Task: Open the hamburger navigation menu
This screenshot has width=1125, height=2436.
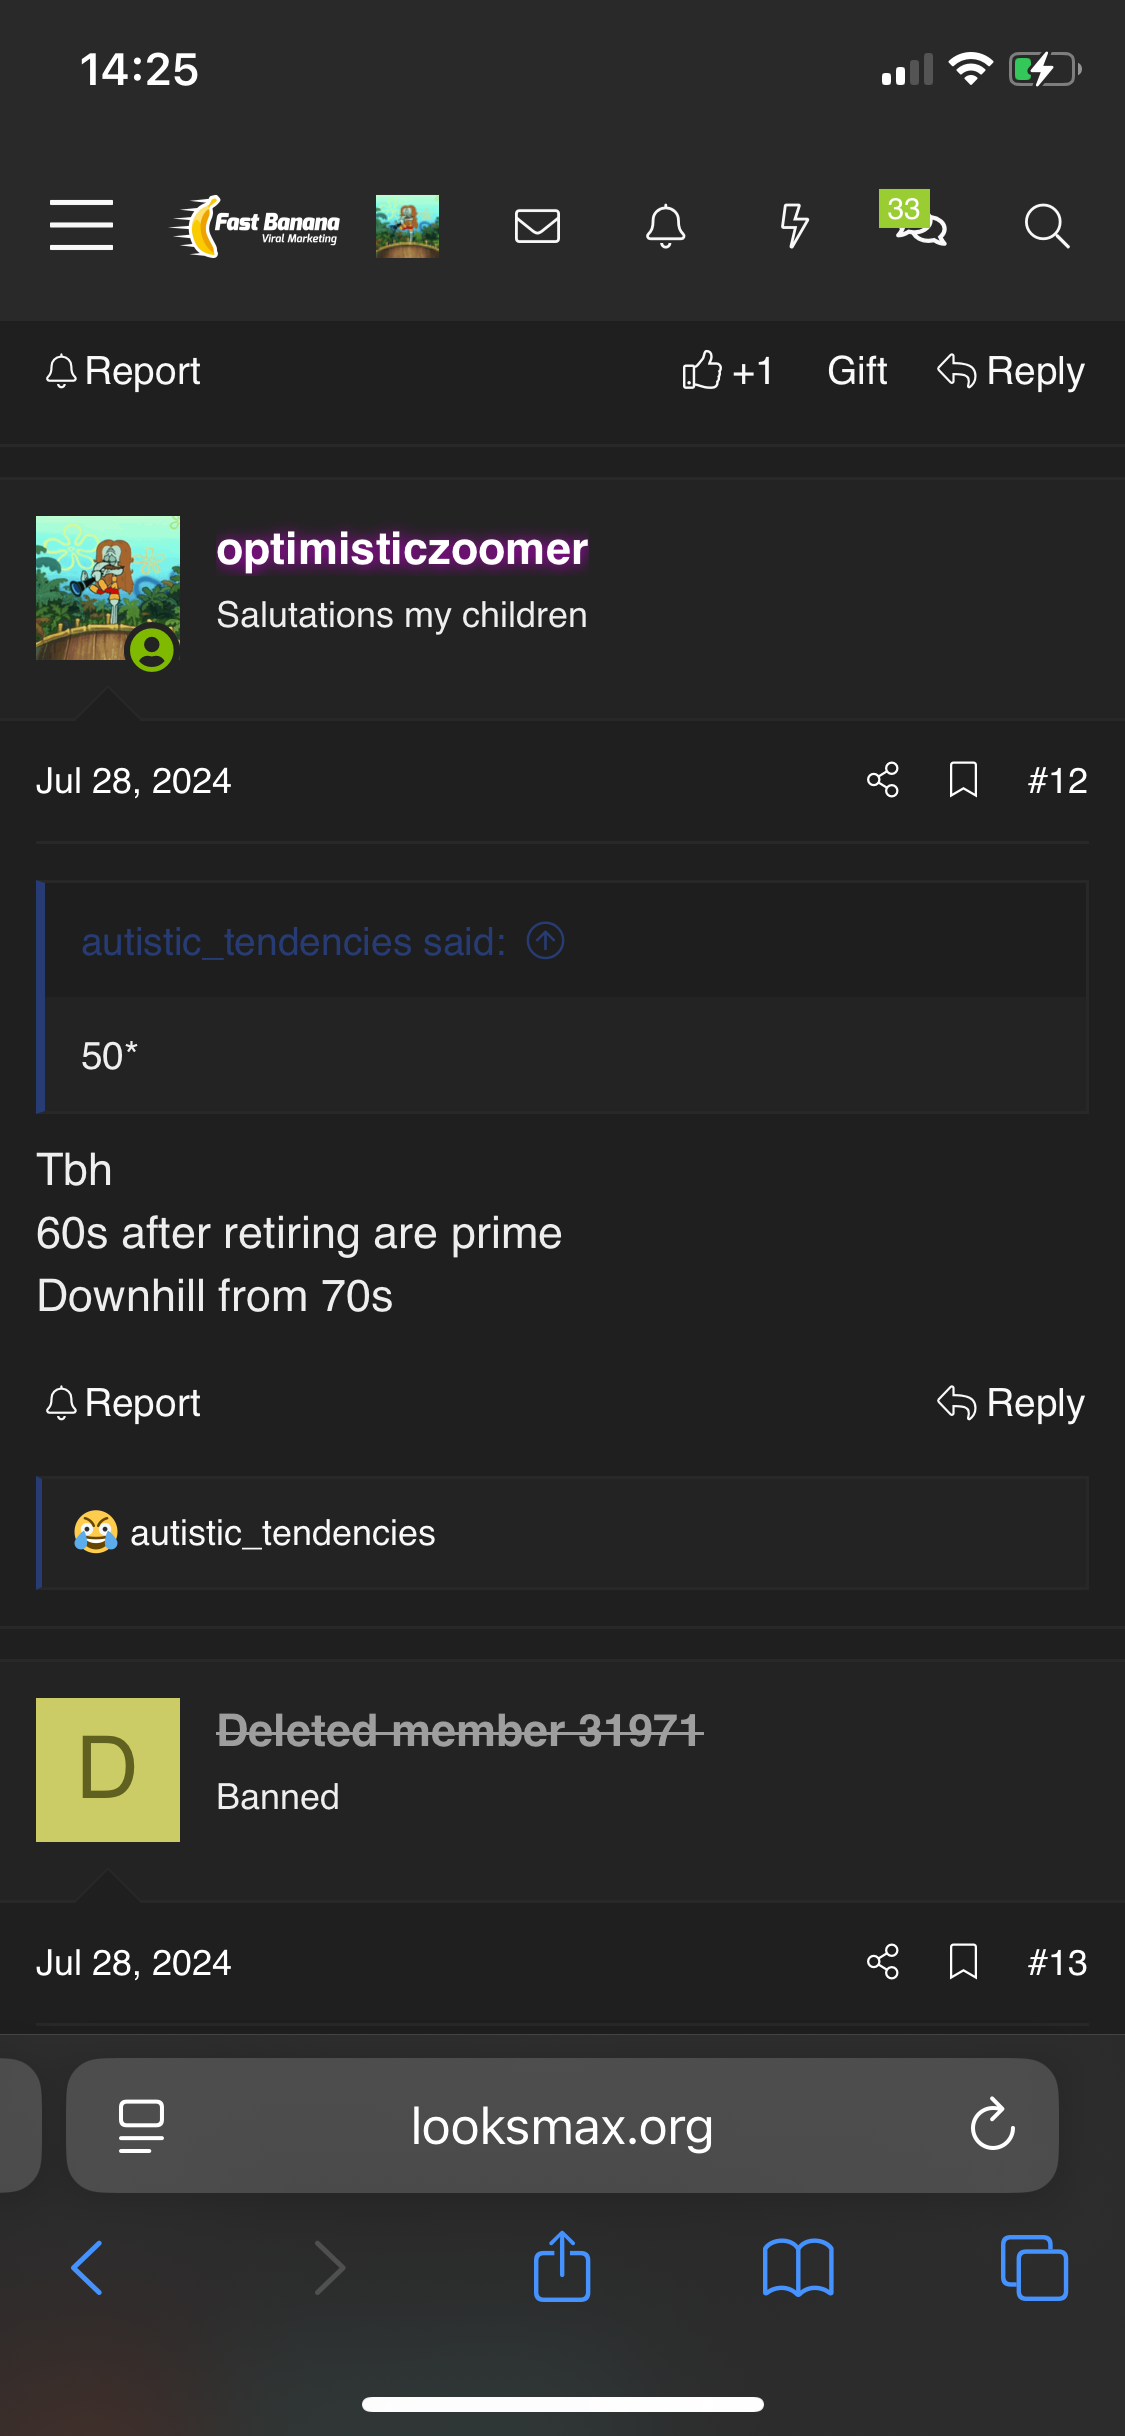Action: tap(81, 225)
